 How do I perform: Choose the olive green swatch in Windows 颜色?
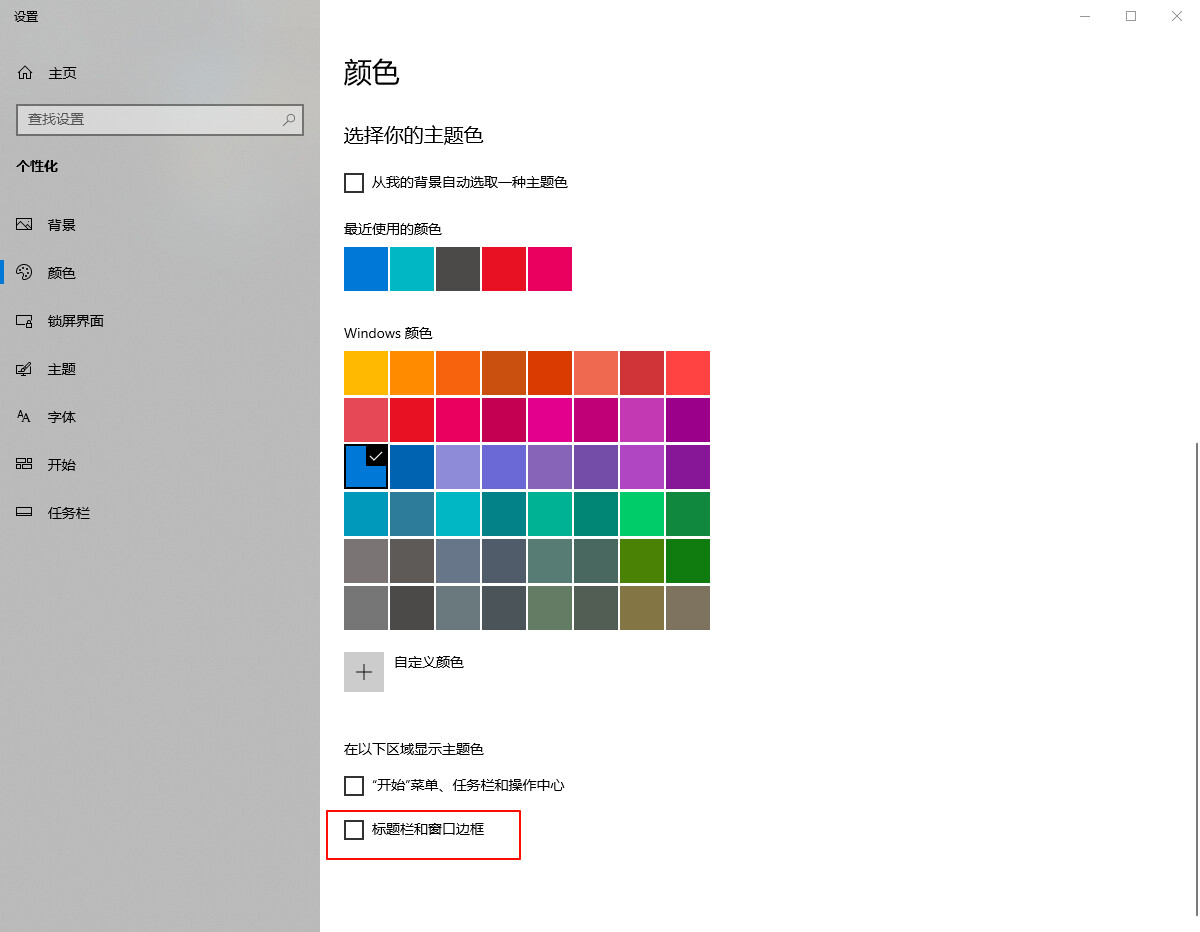[x=642, y=561]
